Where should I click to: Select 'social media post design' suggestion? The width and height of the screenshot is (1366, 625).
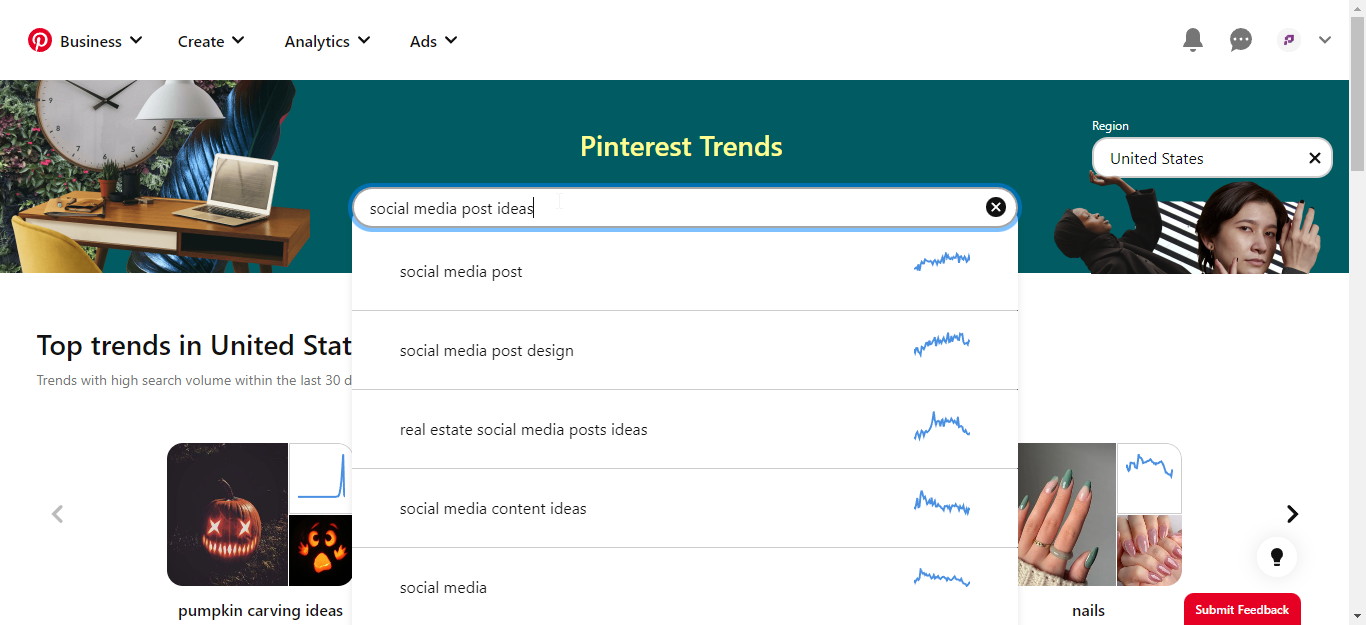click(487, 351)
